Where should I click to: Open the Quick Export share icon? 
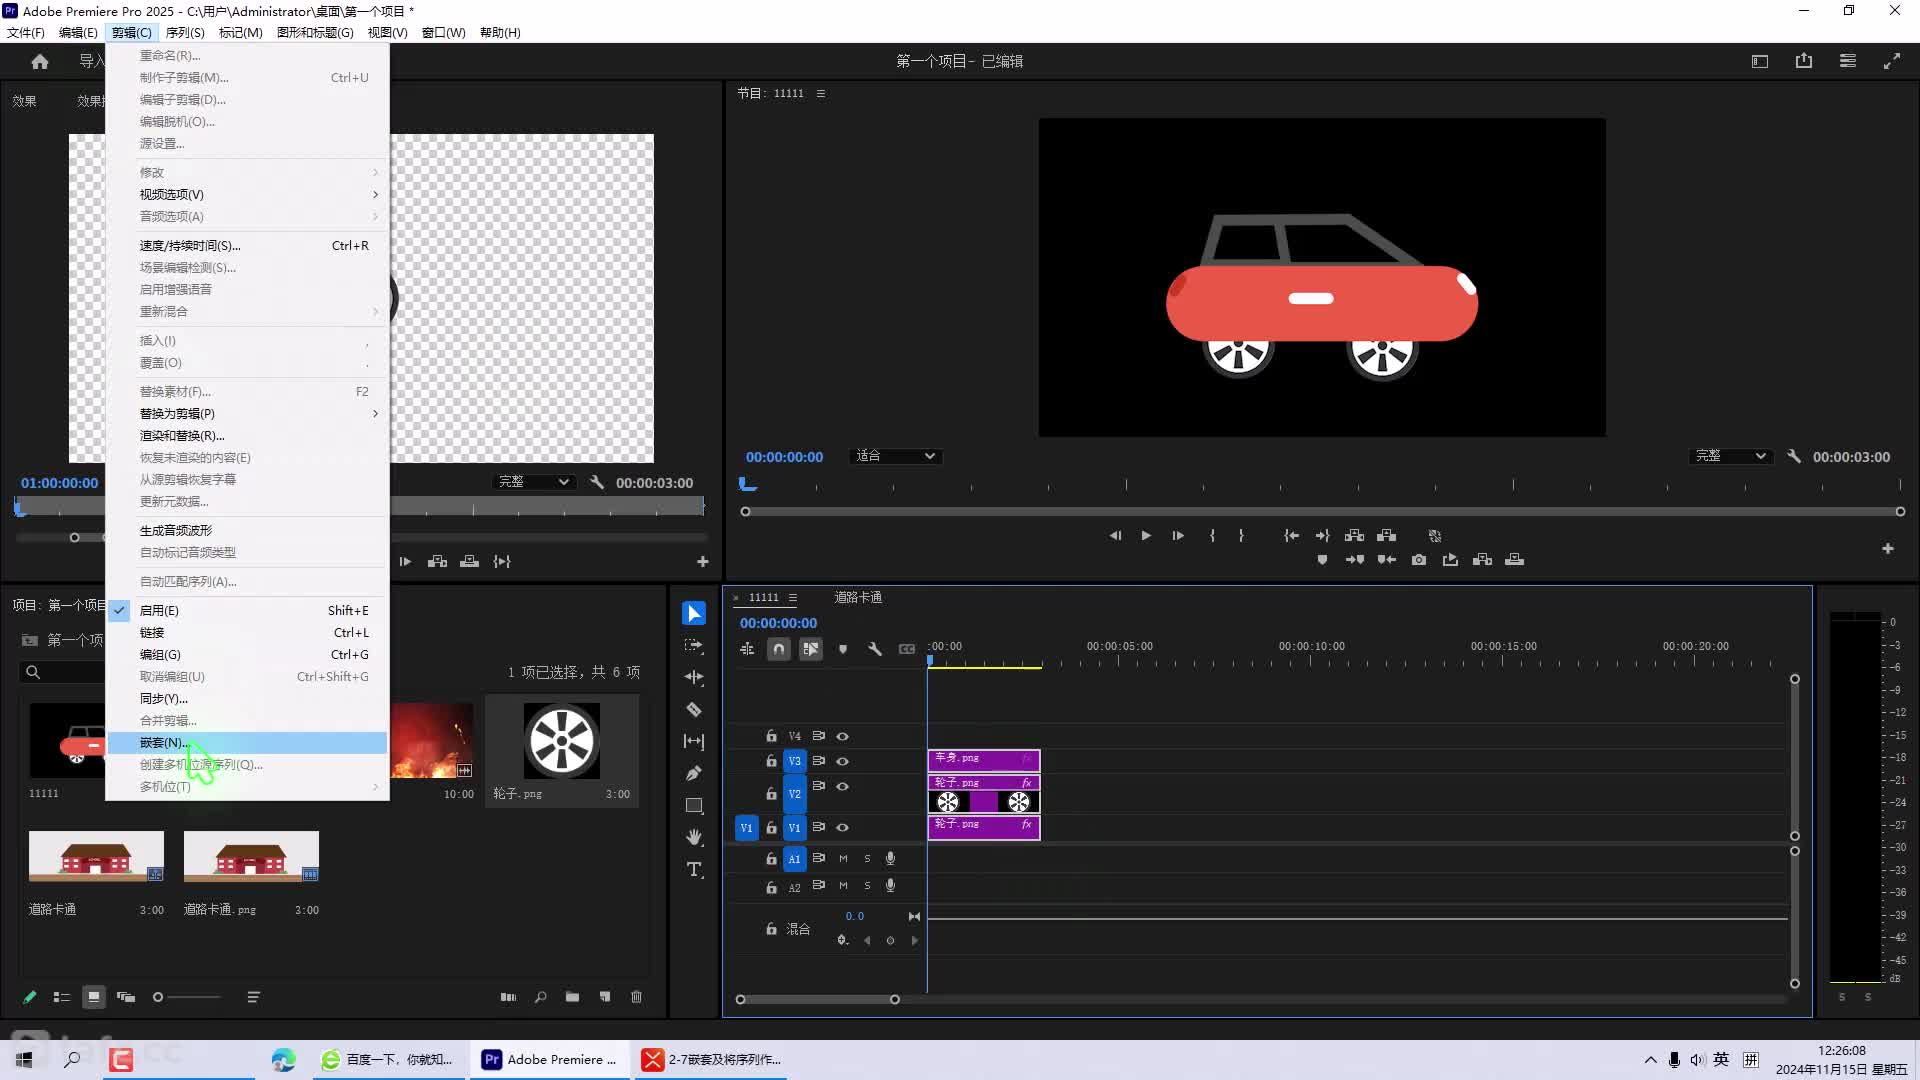pos(1804,61)
